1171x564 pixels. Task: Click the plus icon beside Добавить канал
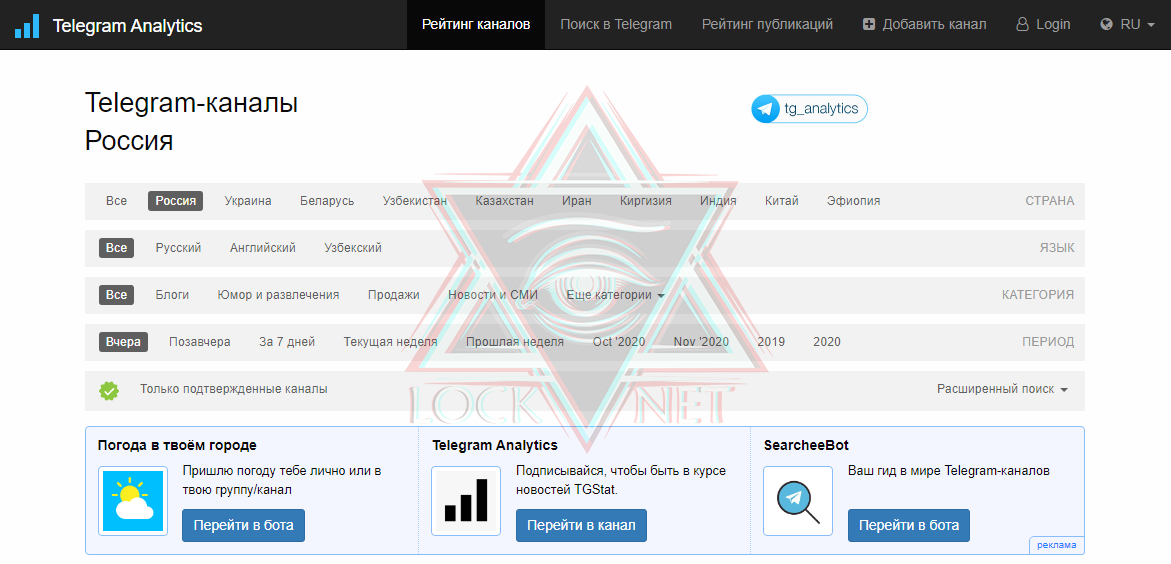point(869,25)
